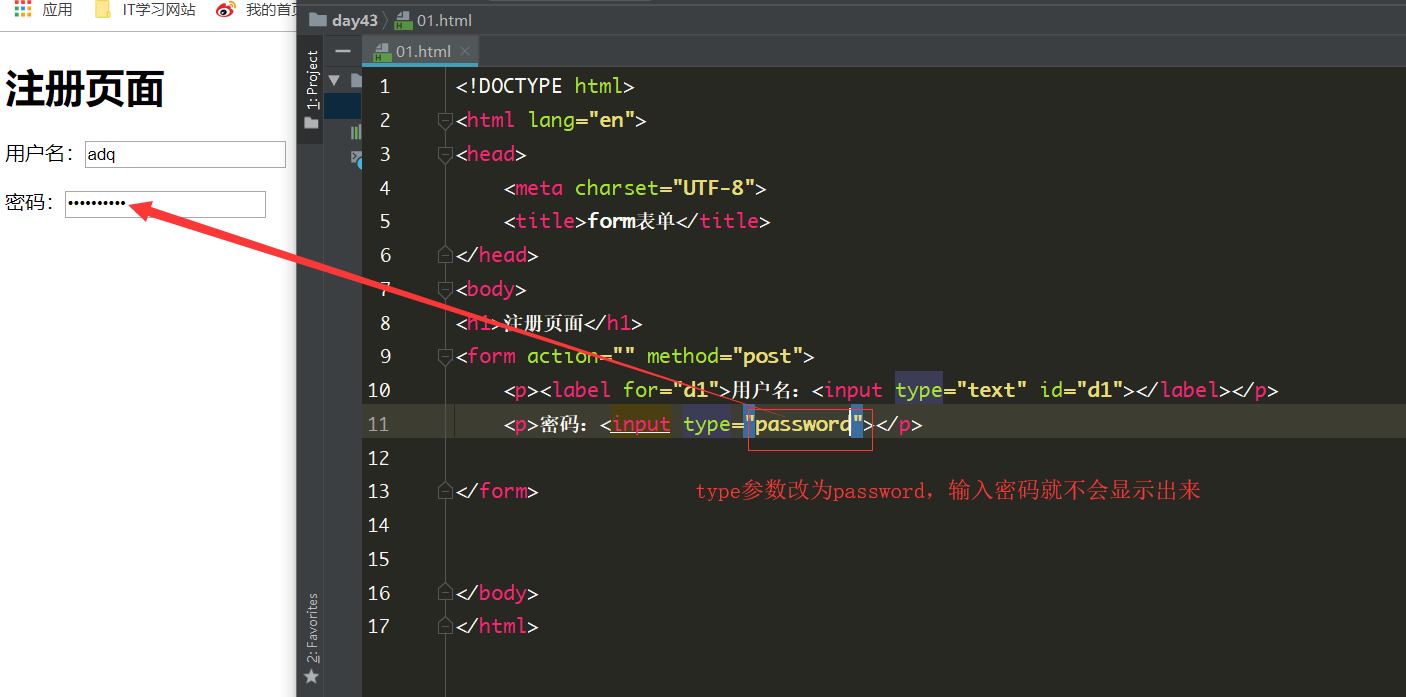The height and width of the screenshot is (697, 1406).
Task: Click the title text form表单 on line 5
Action: 631,221
